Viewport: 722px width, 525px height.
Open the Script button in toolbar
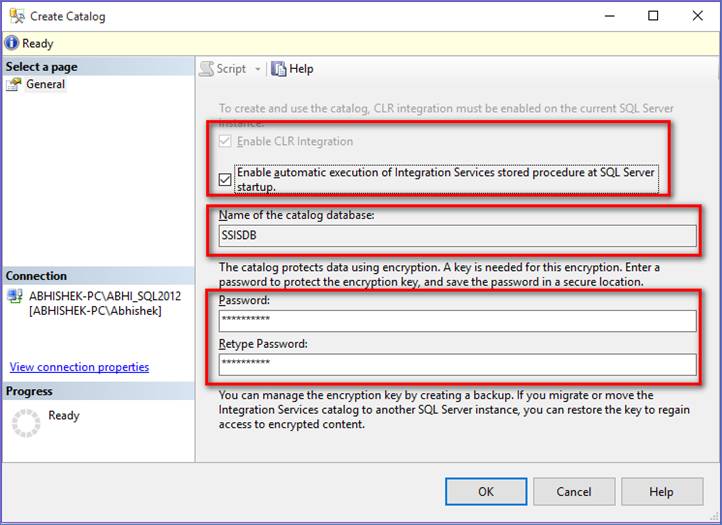[x=231, y=69]
